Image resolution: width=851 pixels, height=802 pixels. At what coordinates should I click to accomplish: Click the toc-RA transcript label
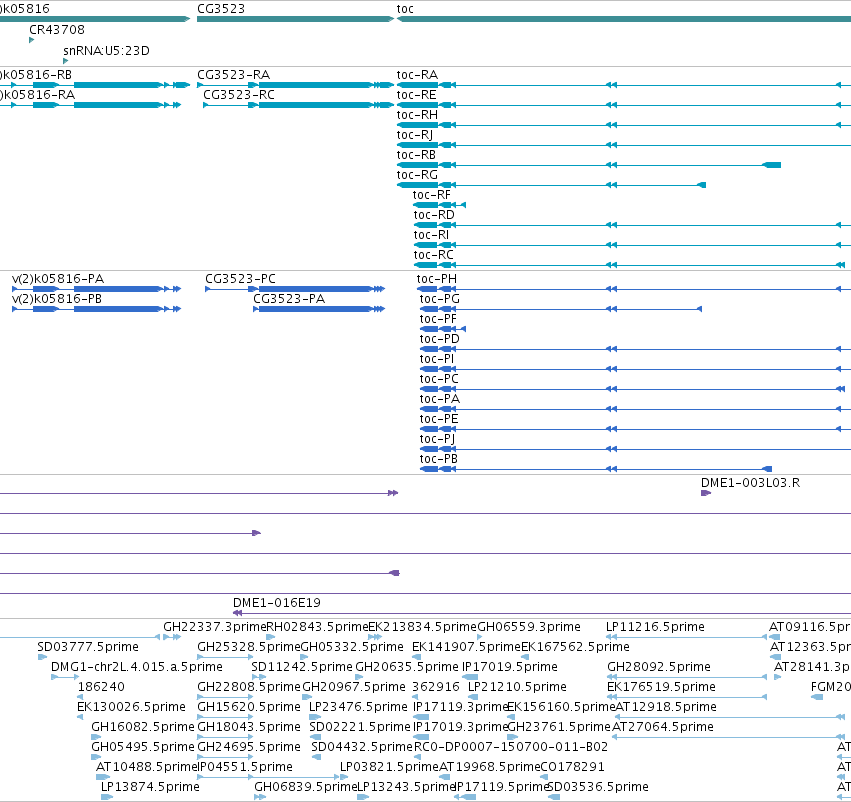click(x=417, y=74)
